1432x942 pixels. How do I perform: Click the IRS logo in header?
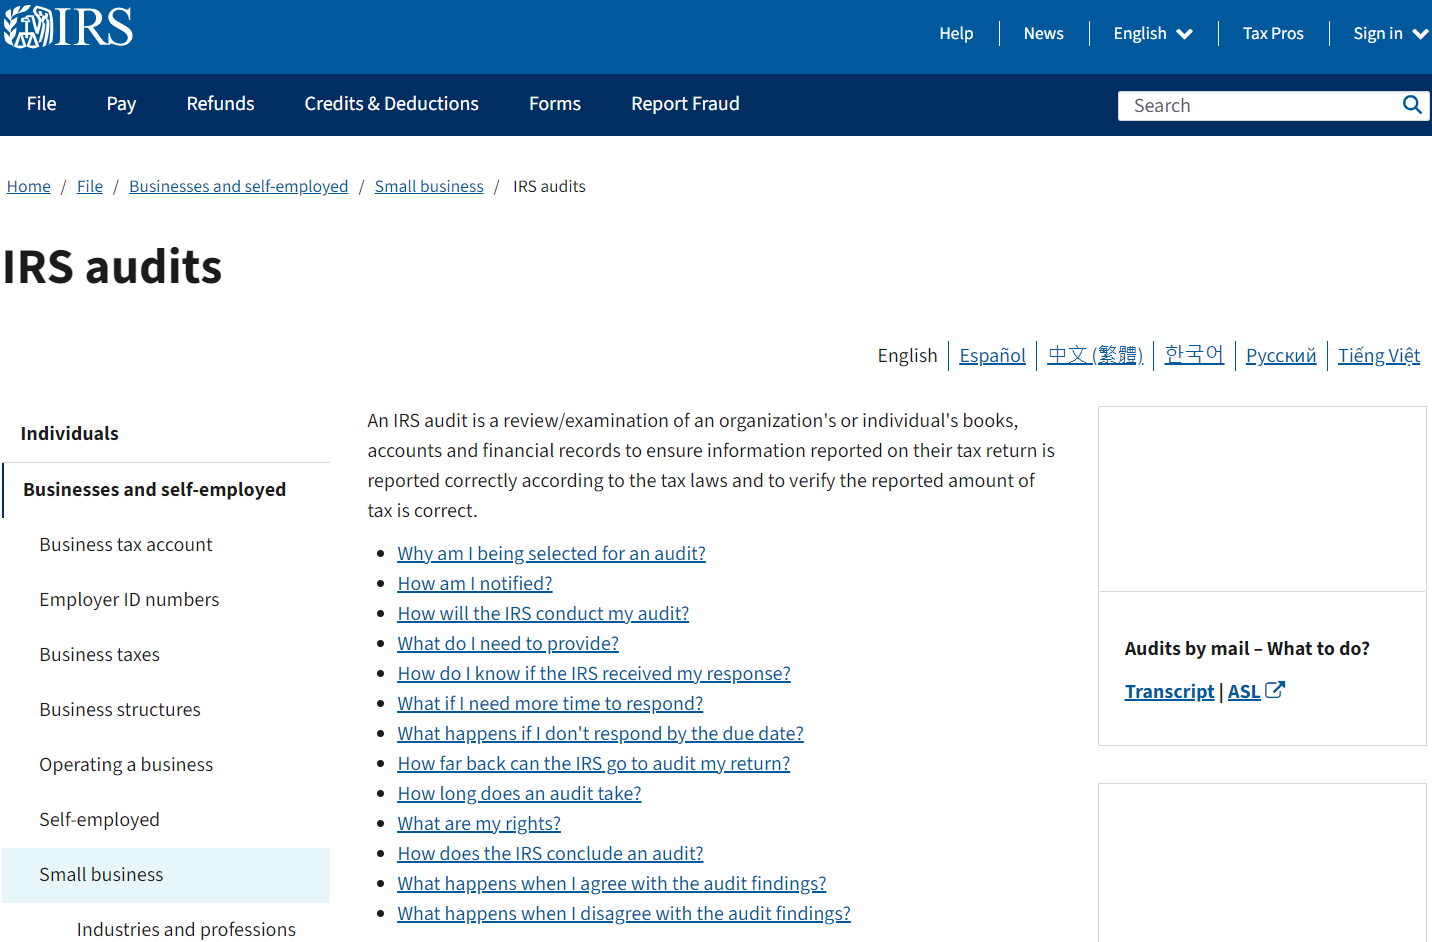(x=68, y=27)
